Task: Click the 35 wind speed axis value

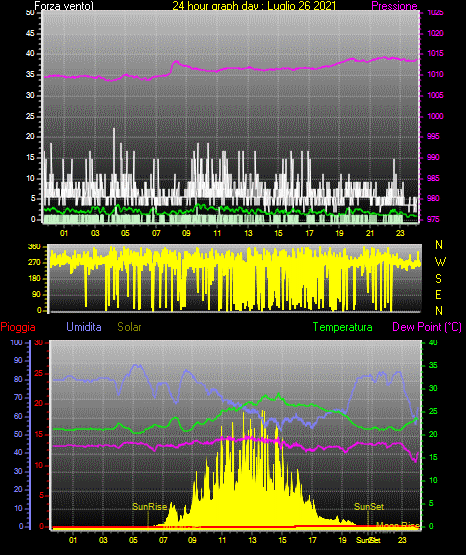Action: click(x=30, y=75)
